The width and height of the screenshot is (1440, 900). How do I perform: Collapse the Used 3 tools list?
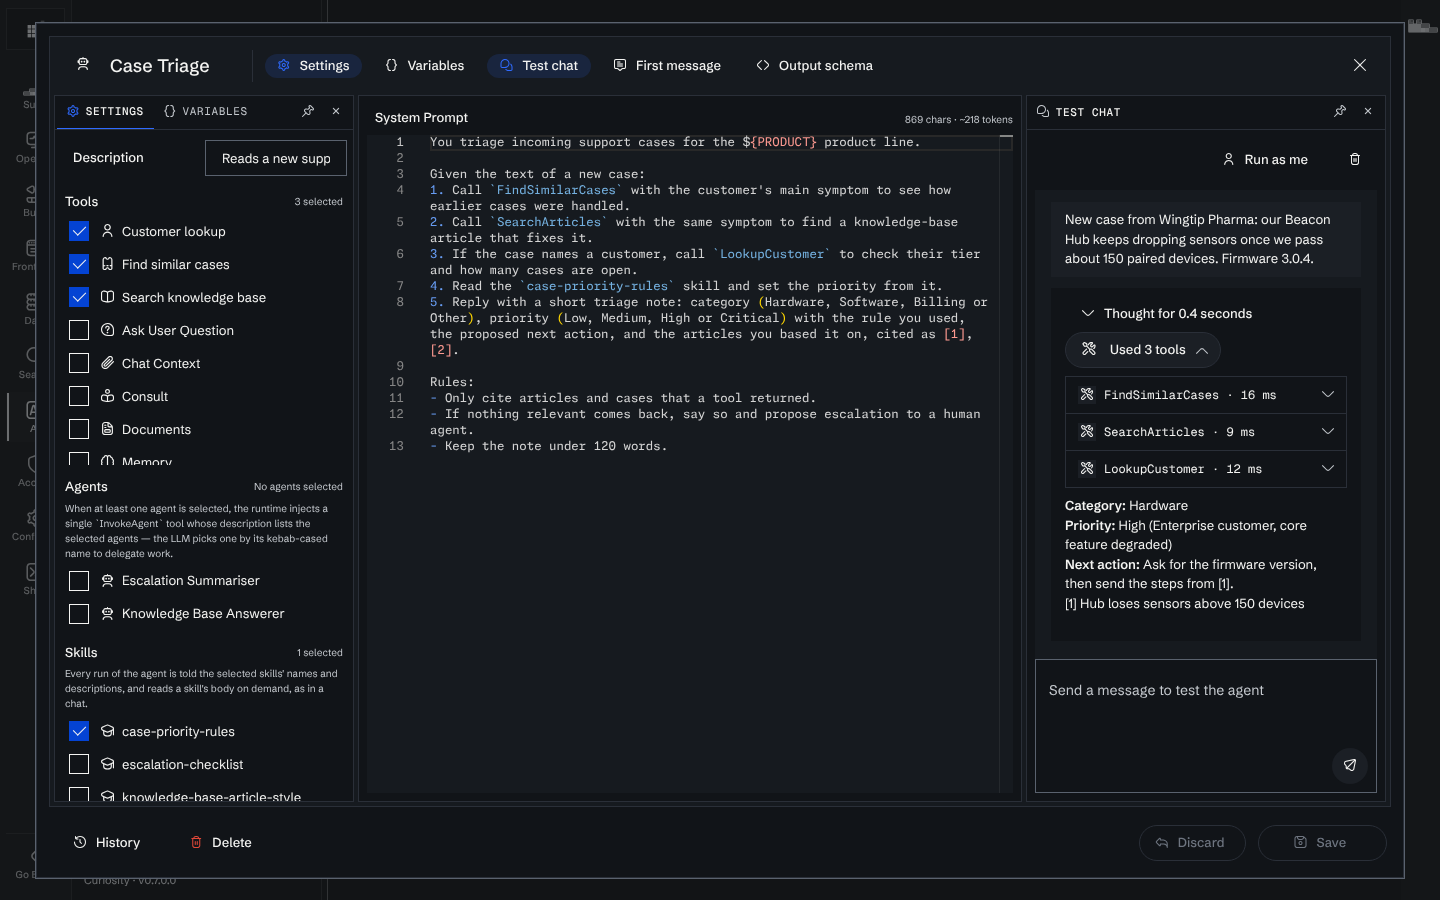pyautogui.click(x=1143, y=350)
